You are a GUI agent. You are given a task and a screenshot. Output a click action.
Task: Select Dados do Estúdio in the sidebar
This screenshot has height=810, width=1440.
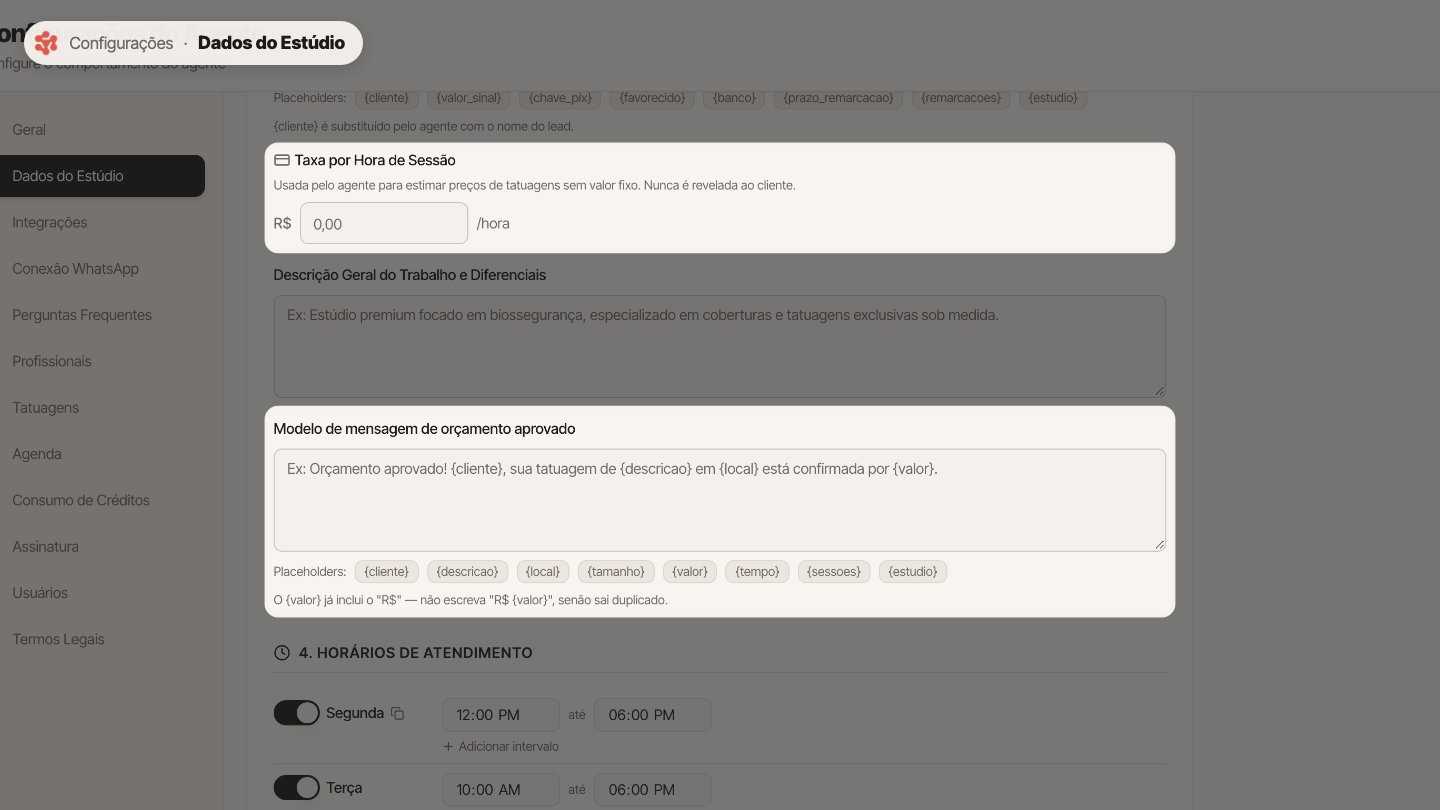click(x=103, y=176)
